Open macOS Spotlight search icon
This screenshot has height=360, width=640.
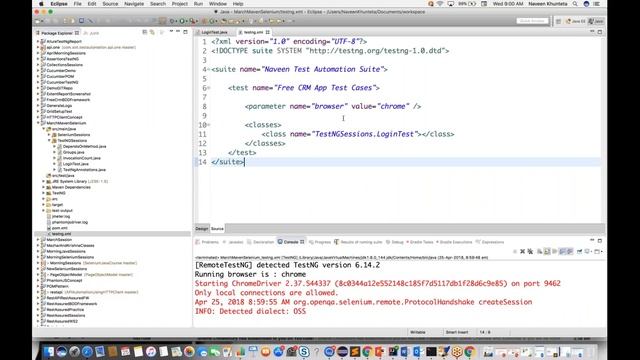click(x=575, y=4)
